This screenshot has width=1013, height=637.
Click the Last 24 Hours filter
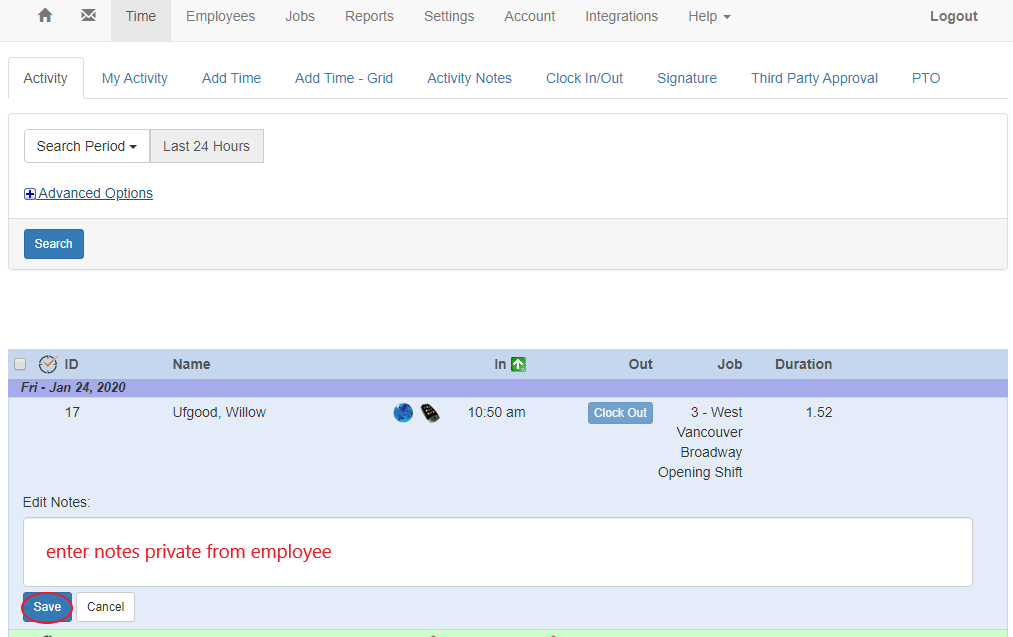[206, 146]
